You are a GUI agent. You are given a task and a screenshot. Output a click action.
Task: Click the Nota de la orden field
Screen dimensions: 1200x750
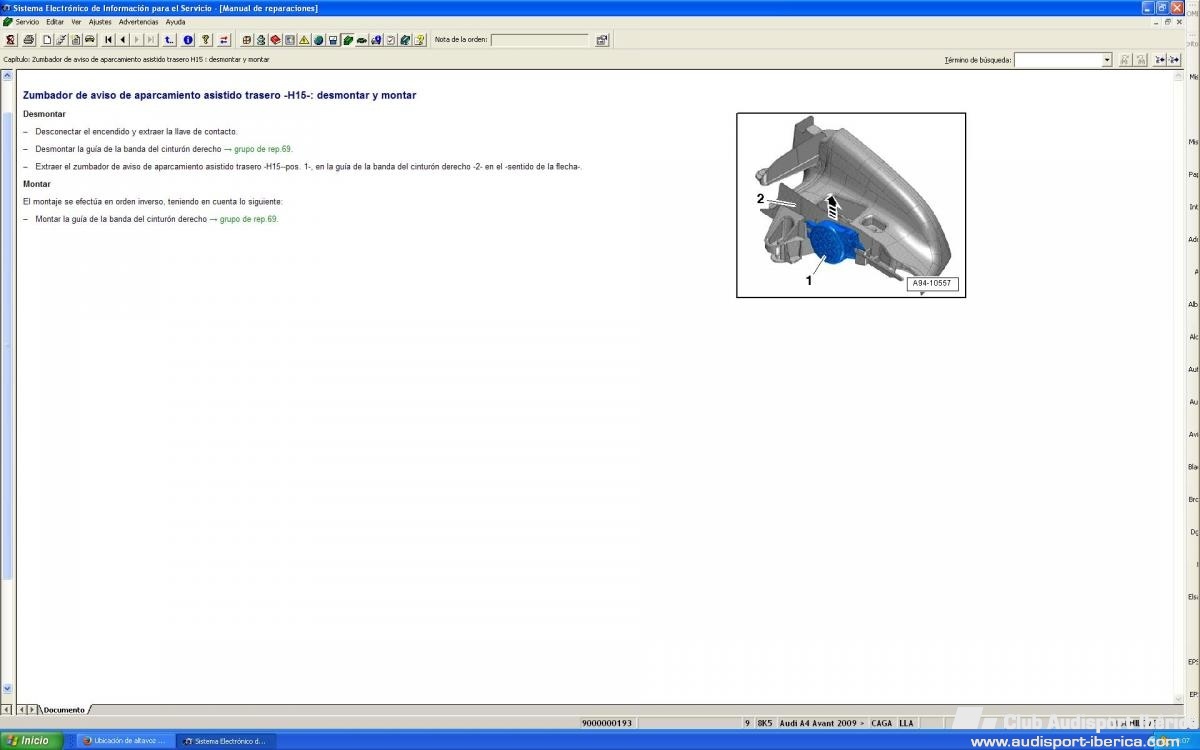click(x=540, y=40)
